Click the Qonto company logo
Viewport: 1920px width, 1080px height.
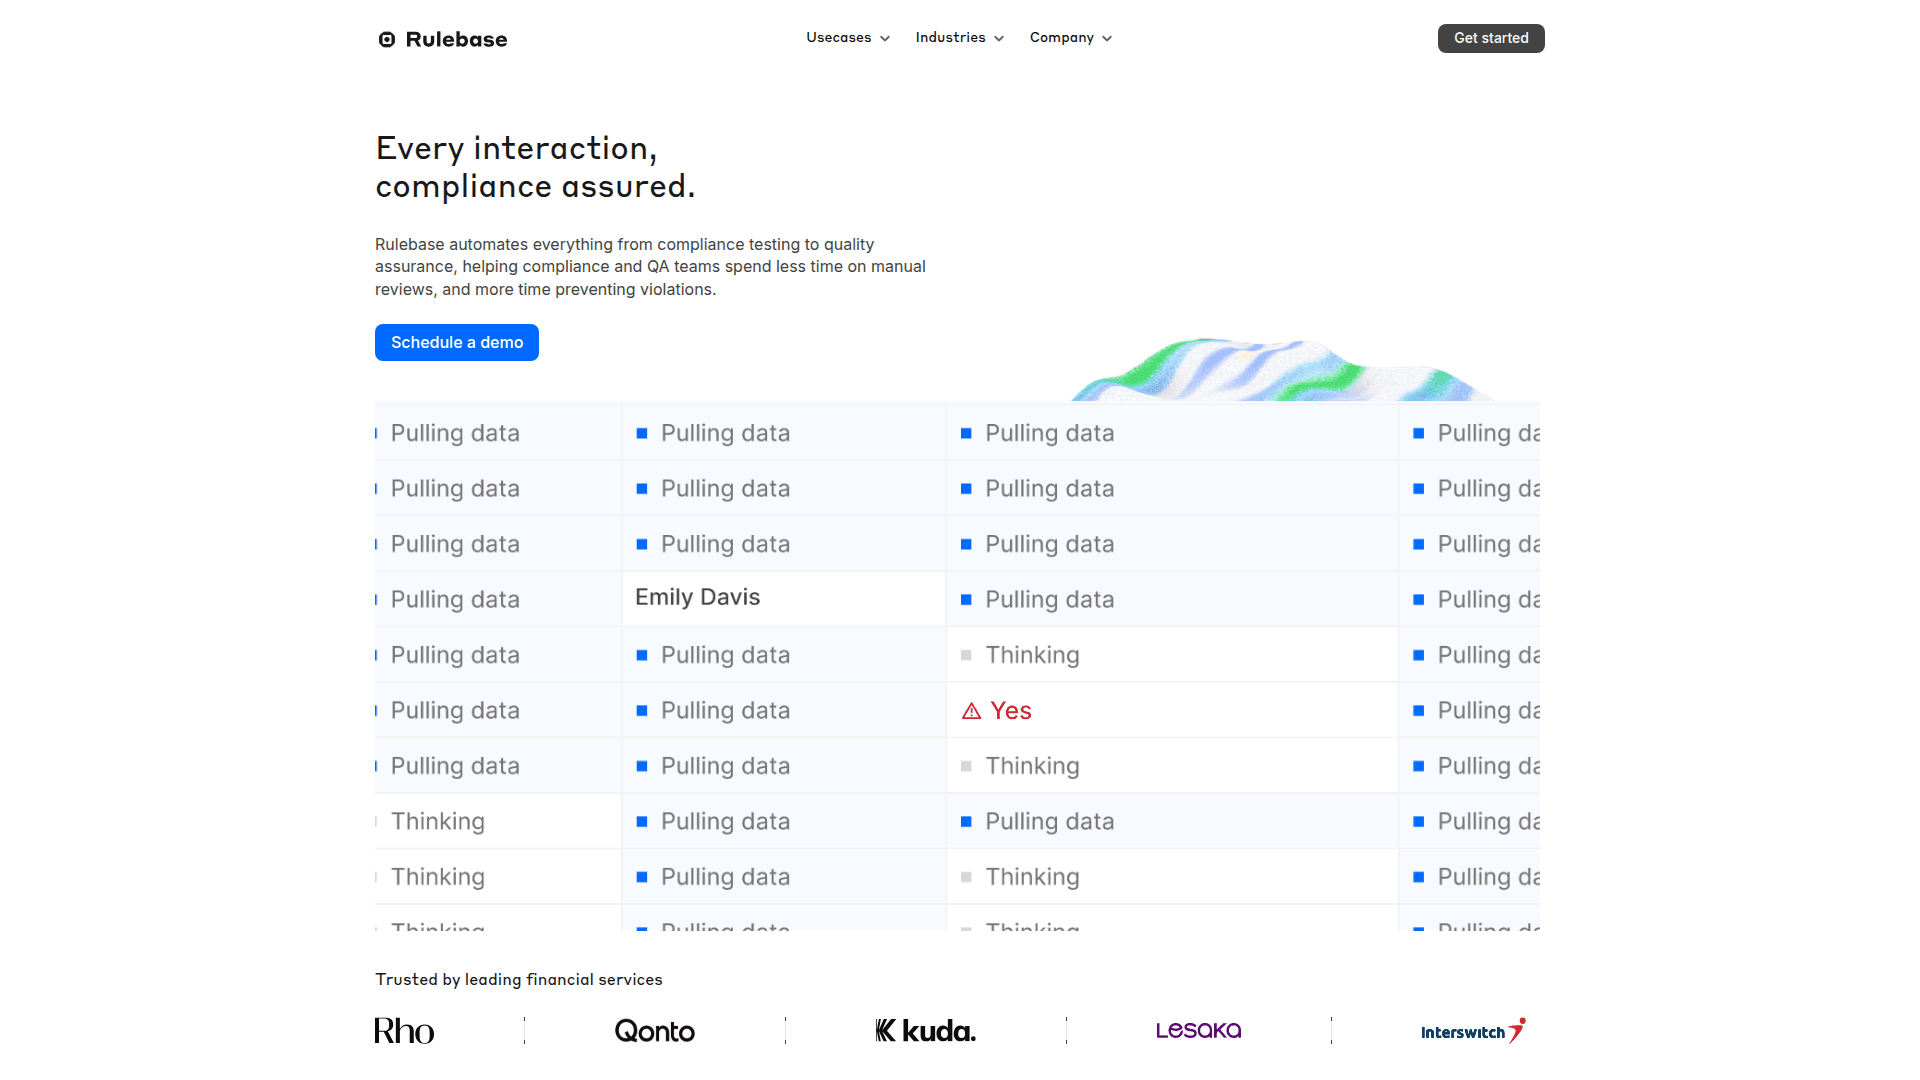click(x=654, y=1031)
